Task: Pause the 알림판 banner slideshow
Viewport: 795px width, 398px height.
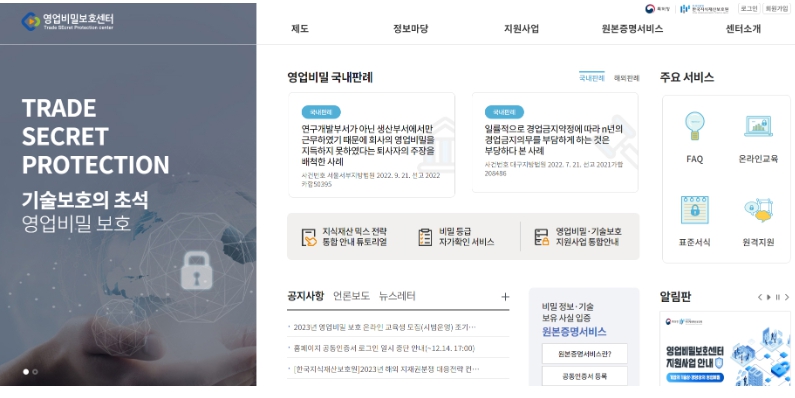Action: [778, 298]
